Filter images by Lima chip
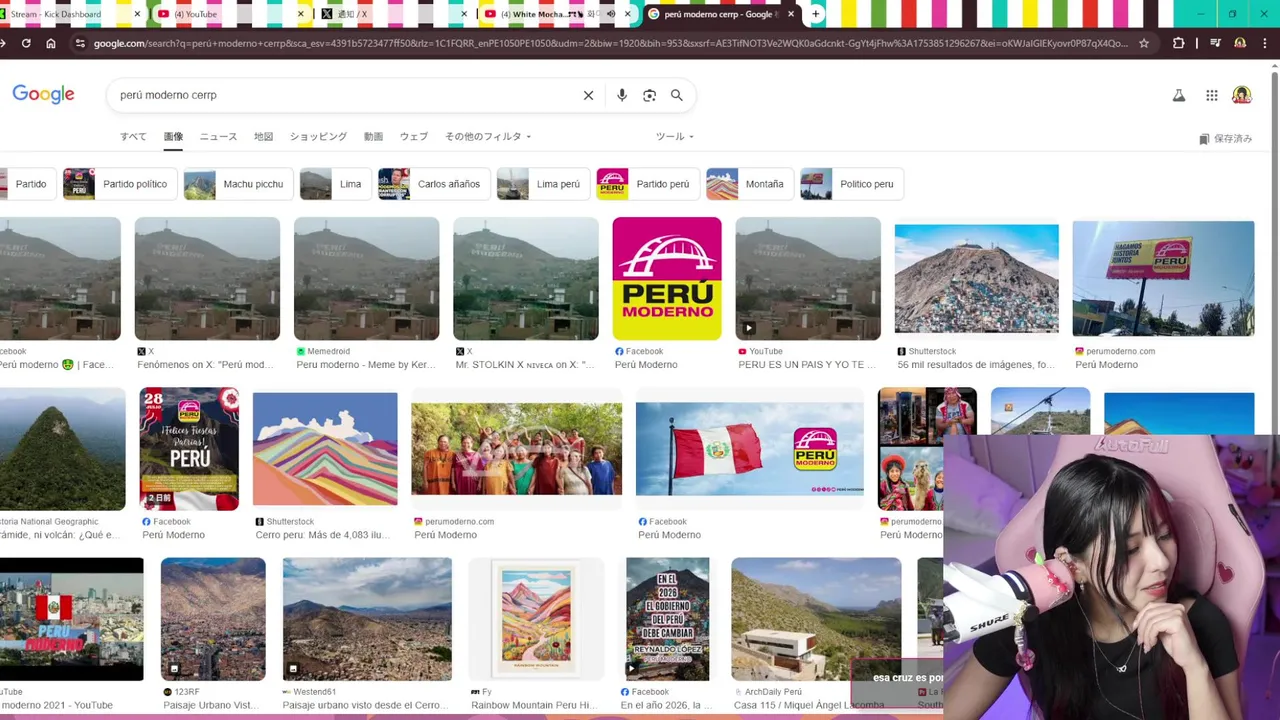Viewport: 1280px width, 720px height. tap(335, 184)
